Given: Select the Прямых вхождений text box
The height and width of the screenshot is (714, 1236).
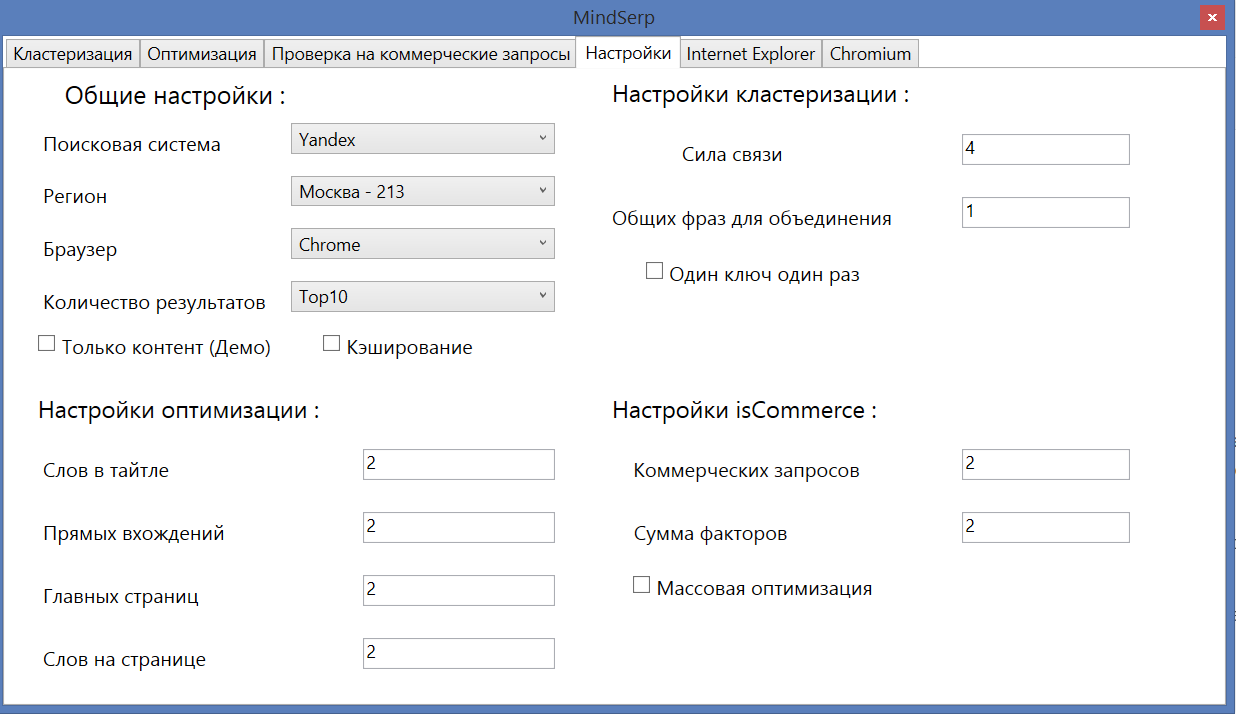Looking at the screenshot, I should click(x=458, y=528).
